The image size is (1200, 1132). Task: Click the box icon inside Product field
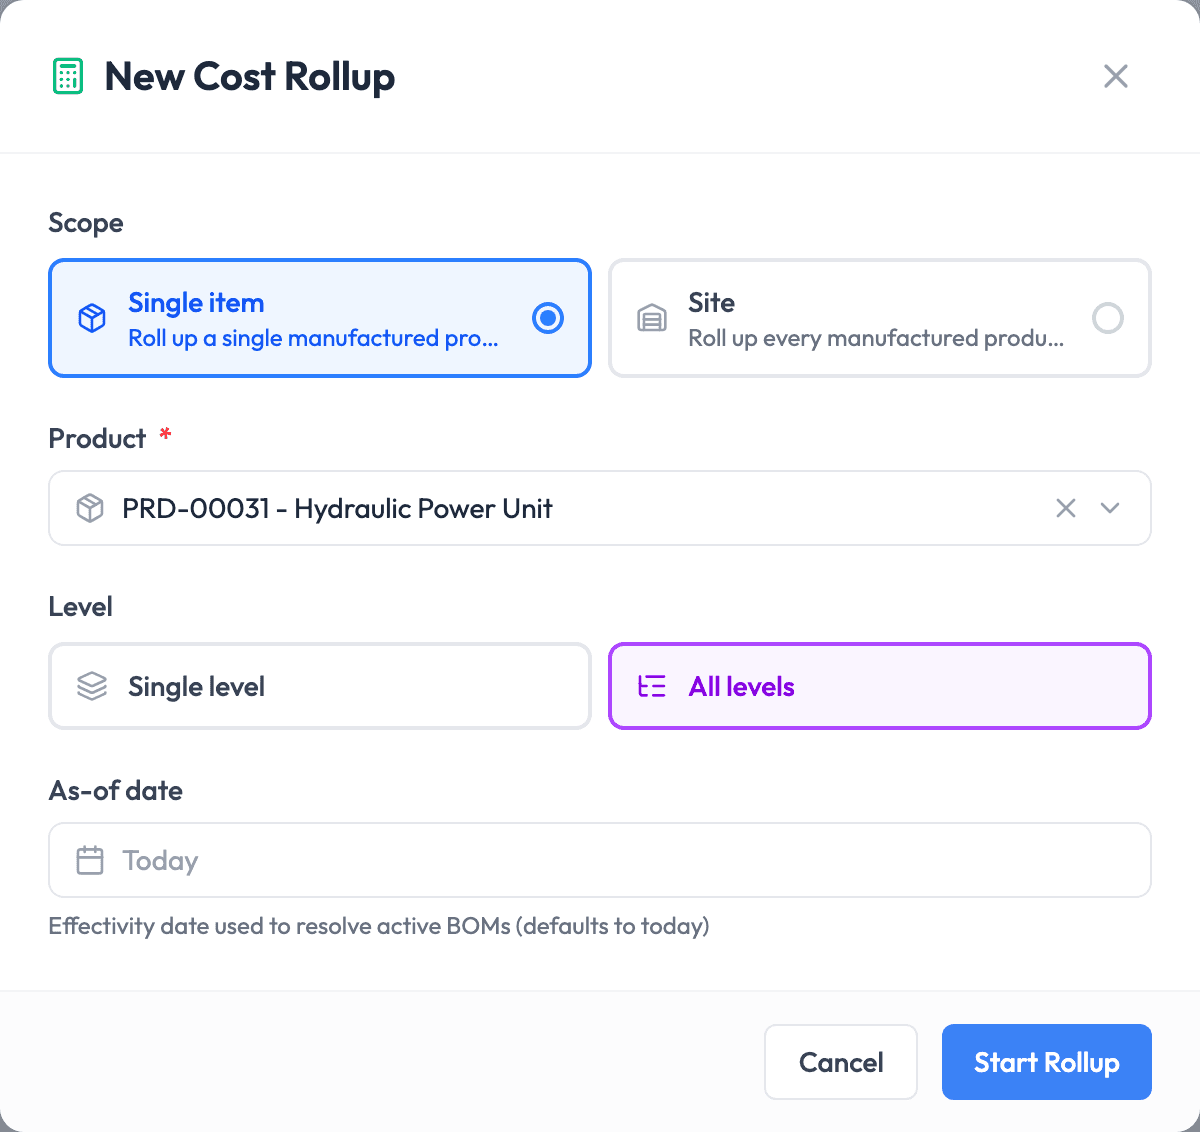90,508
